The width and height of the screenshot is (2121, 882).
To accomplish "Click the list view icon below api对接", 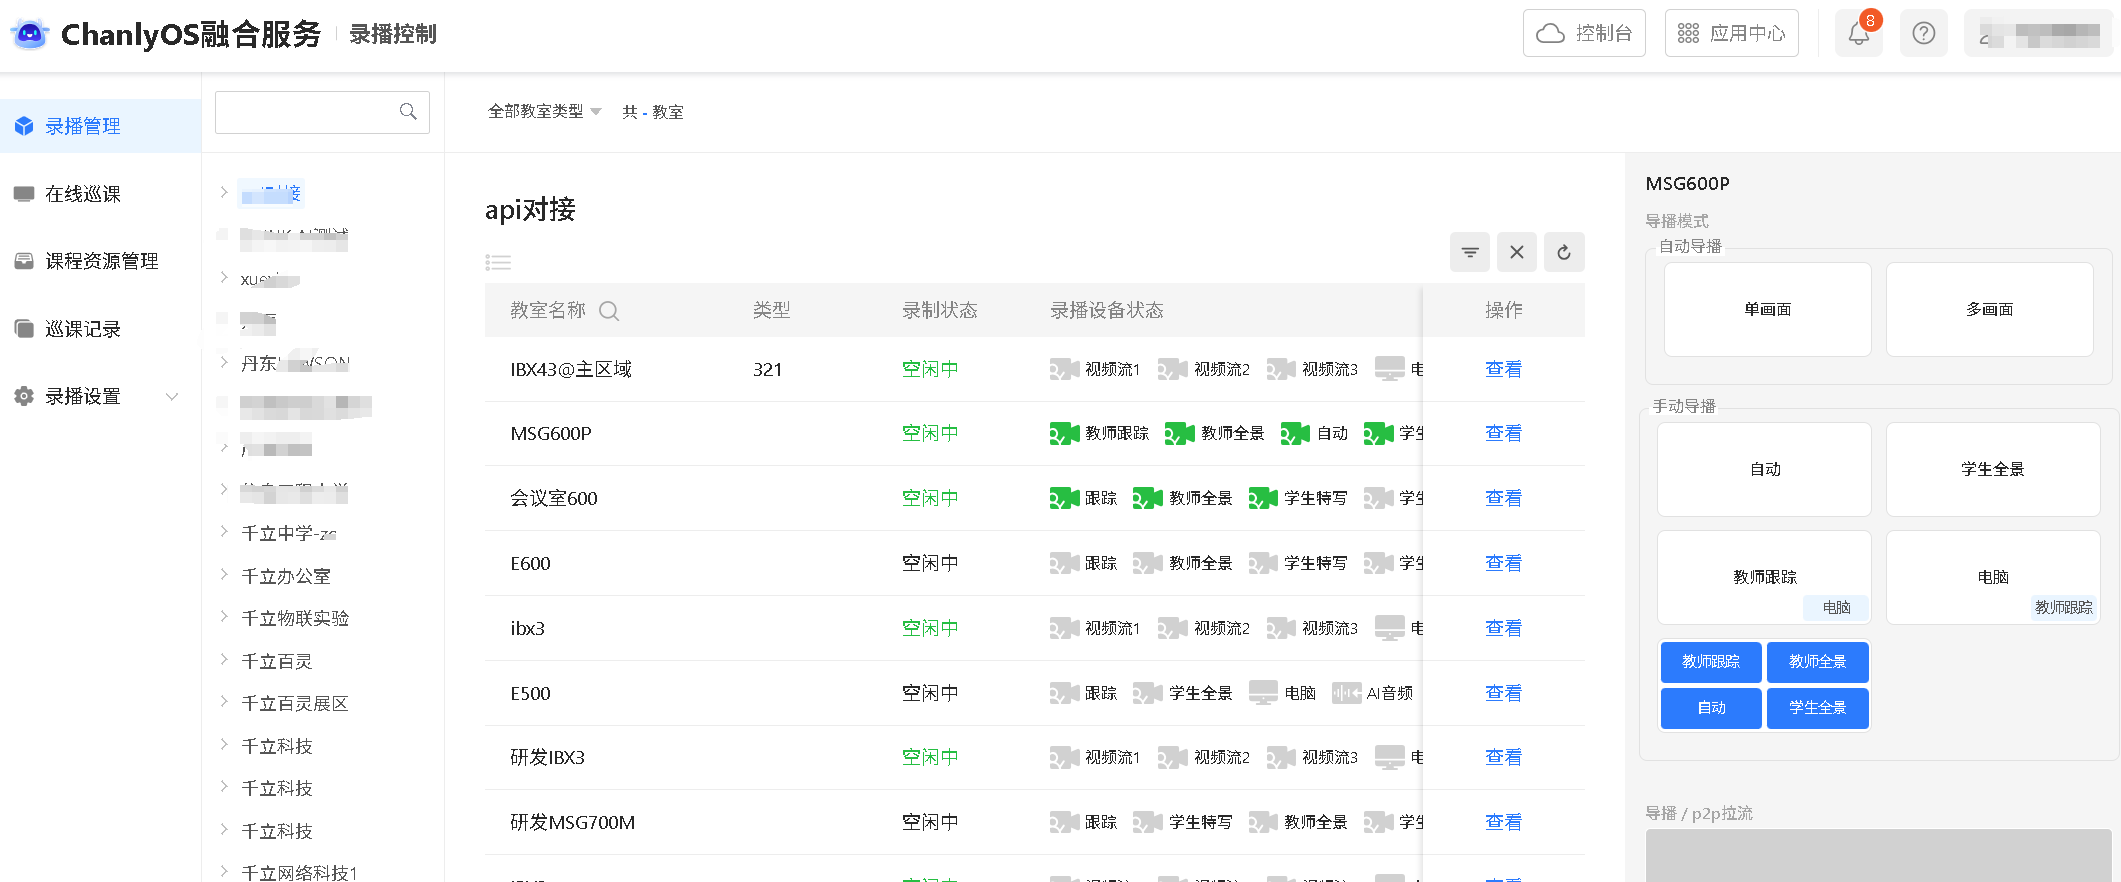I will [498, 262].
